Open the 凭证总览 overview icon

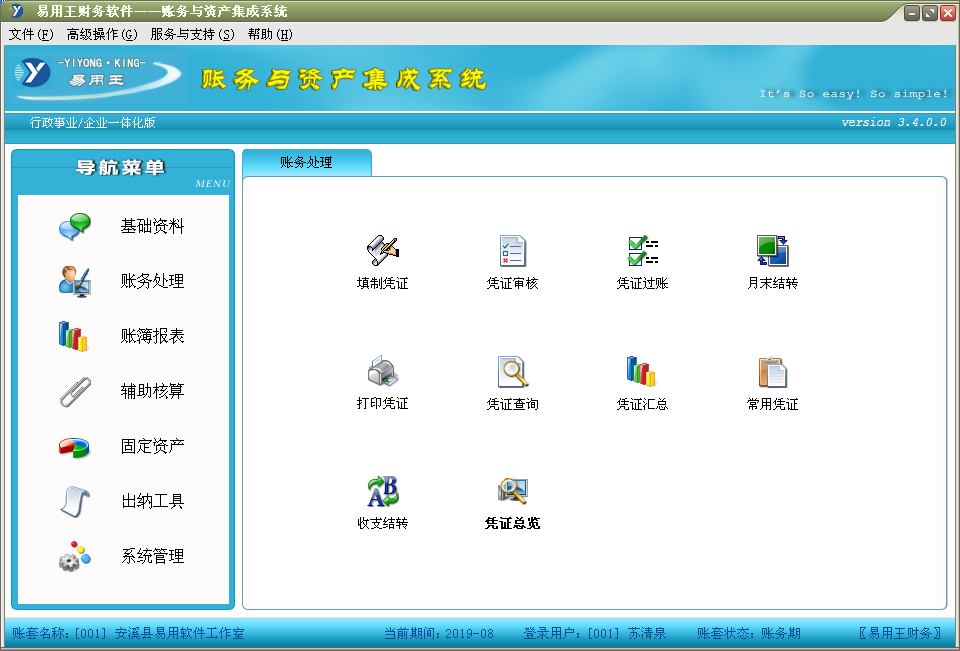tap(512, 491)
